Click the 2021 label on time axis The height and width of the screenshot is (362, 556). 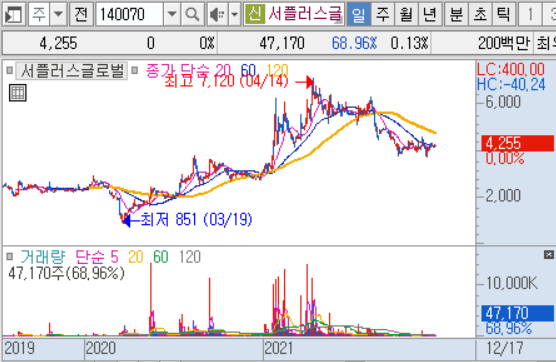279,348
